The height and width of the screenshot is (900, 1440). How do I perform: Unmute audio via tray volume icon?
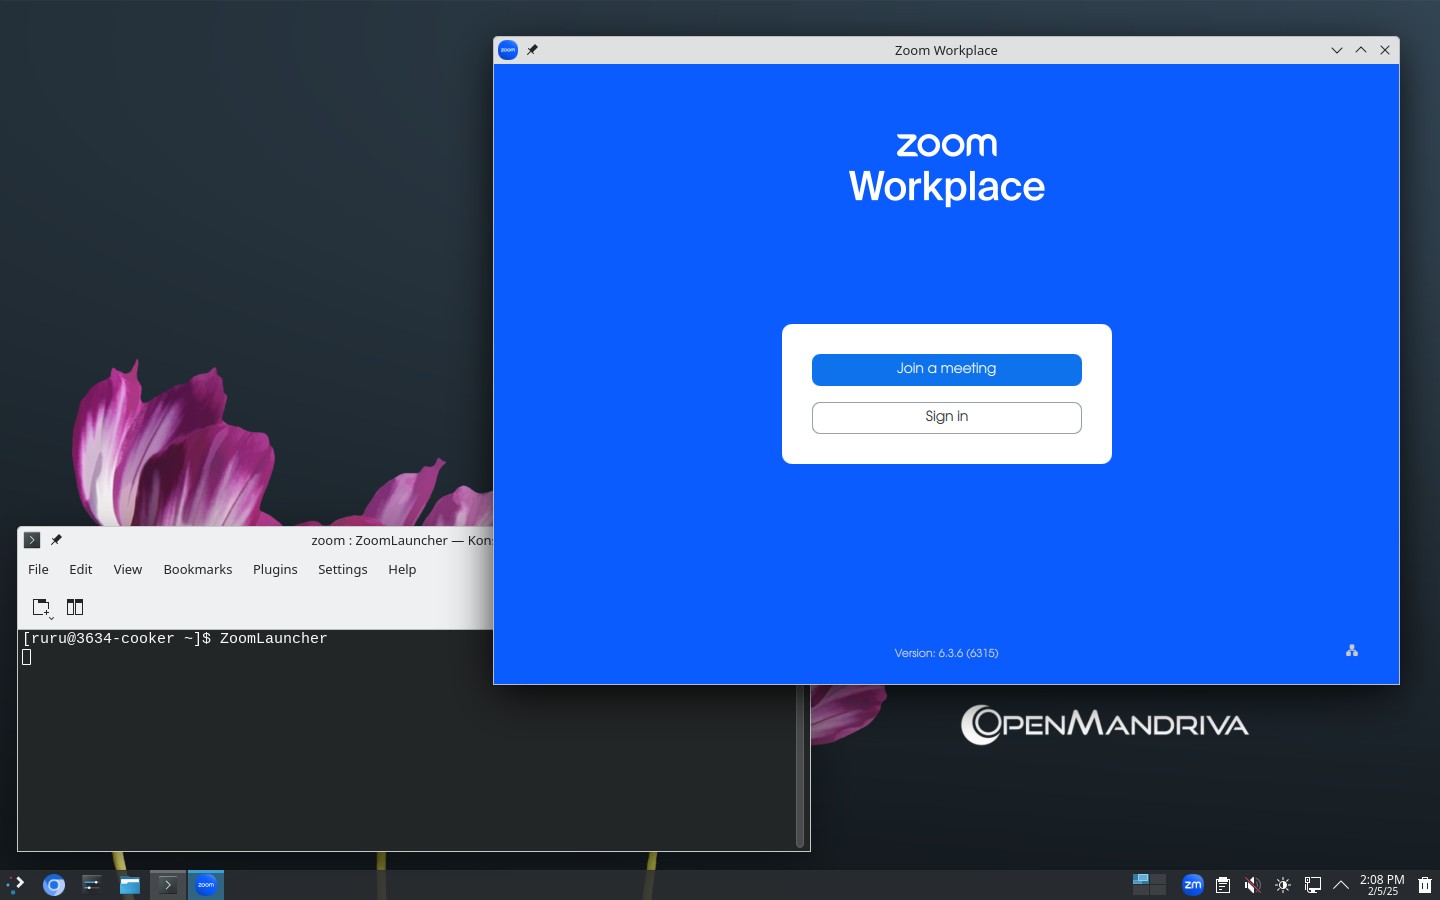(1252, 885)
